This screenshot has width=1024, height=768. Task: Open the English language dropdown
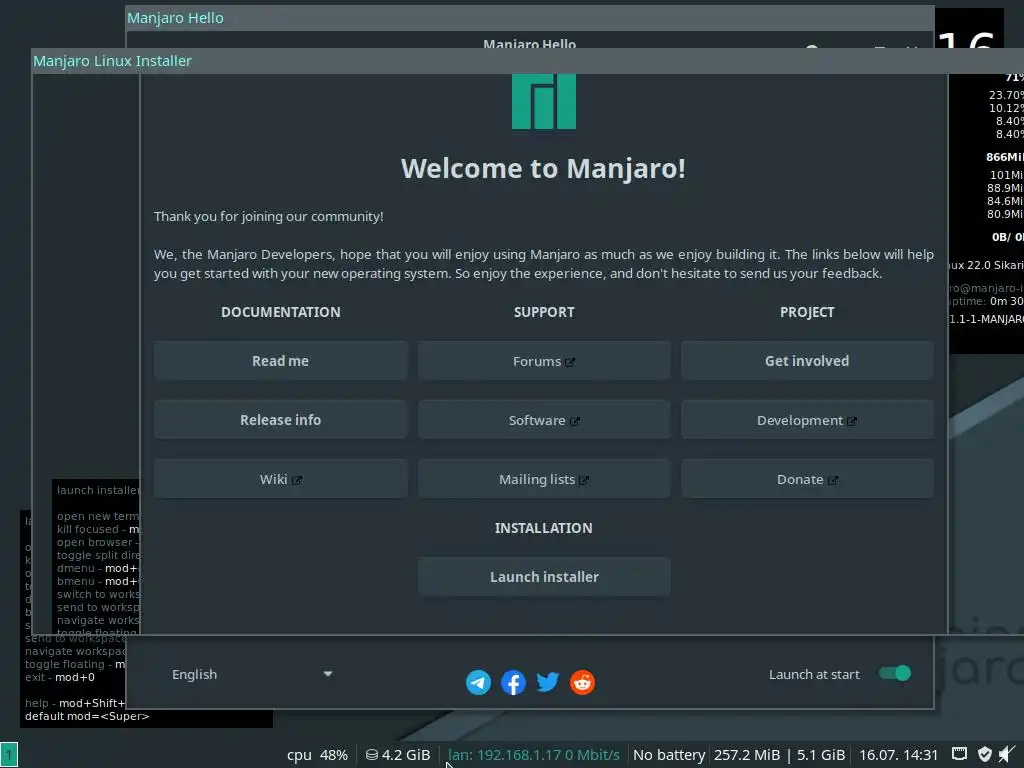(252, 674)
